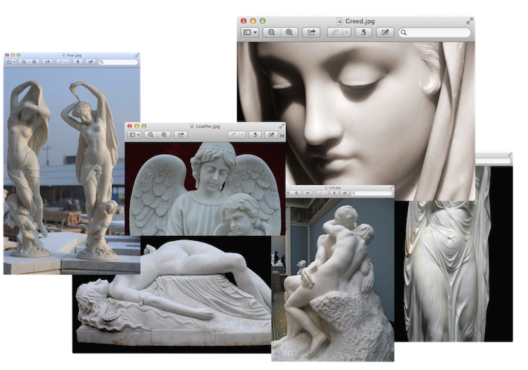This screenshot has width=528, height=370.
Task: Zoom in on the Greed.jpg window
Action: tap(289, 32)
